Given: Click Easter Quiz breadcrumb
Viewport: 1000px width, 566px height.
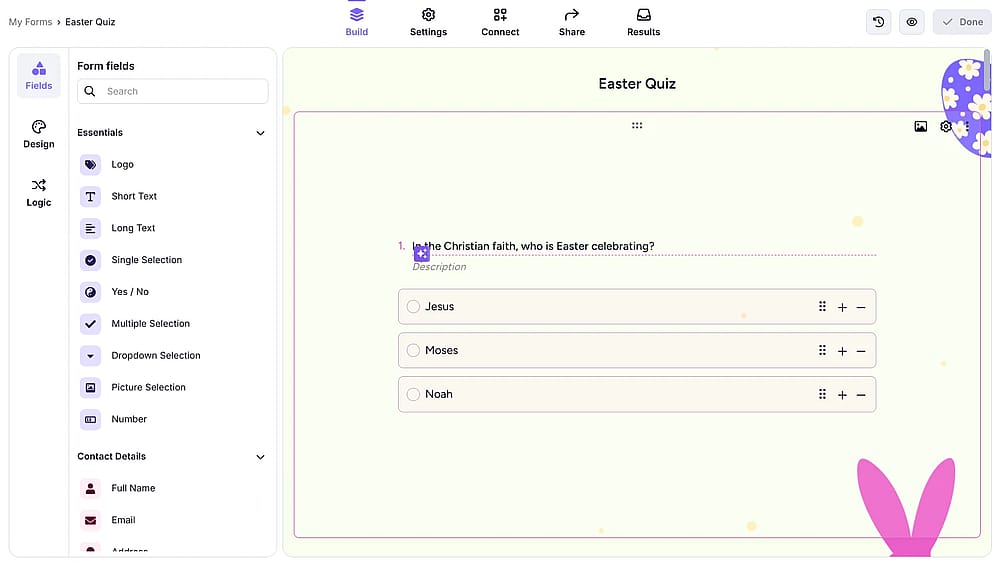Looking at the screenshot, I should [x=90, y=22].
